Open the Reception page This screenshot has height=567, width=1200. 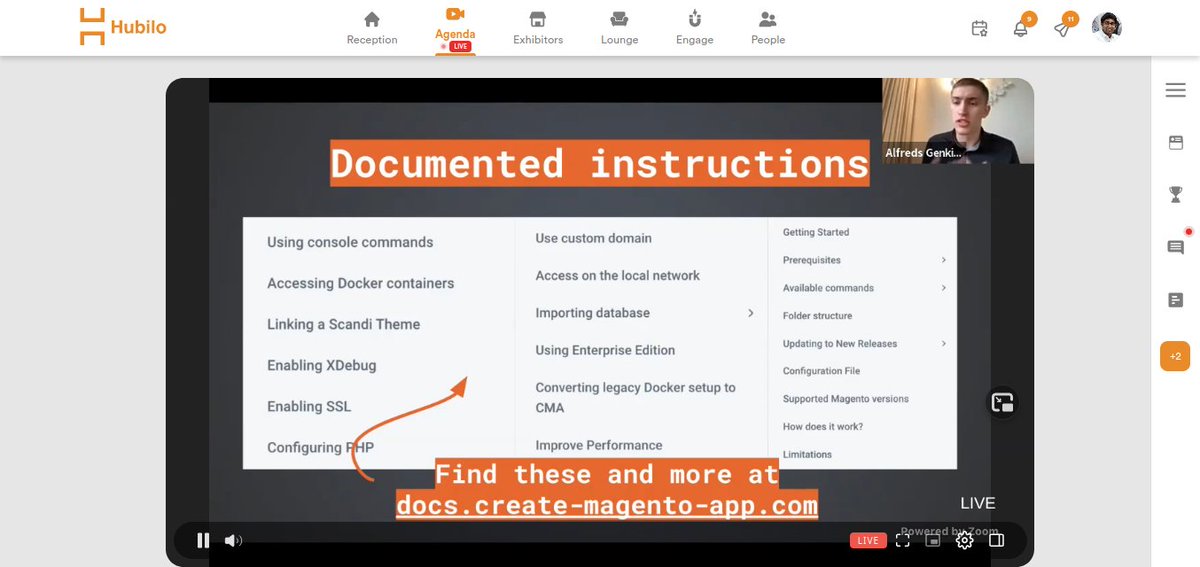pos(372,28)
